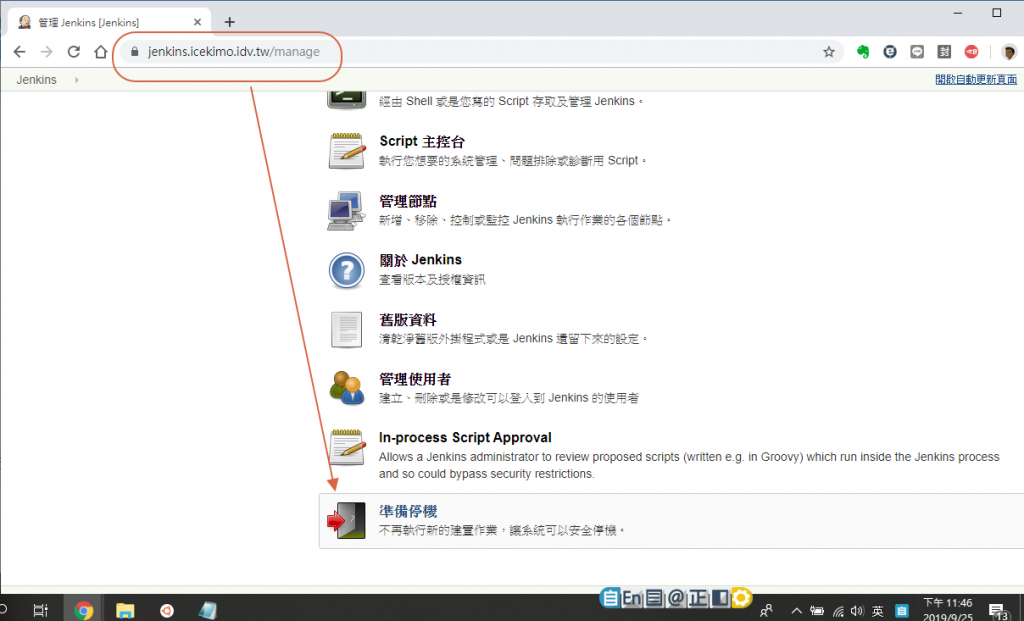The image size is (1024, 621).
Task: Switch the 英 input mode indicator
Action: [x=877, y=611]
